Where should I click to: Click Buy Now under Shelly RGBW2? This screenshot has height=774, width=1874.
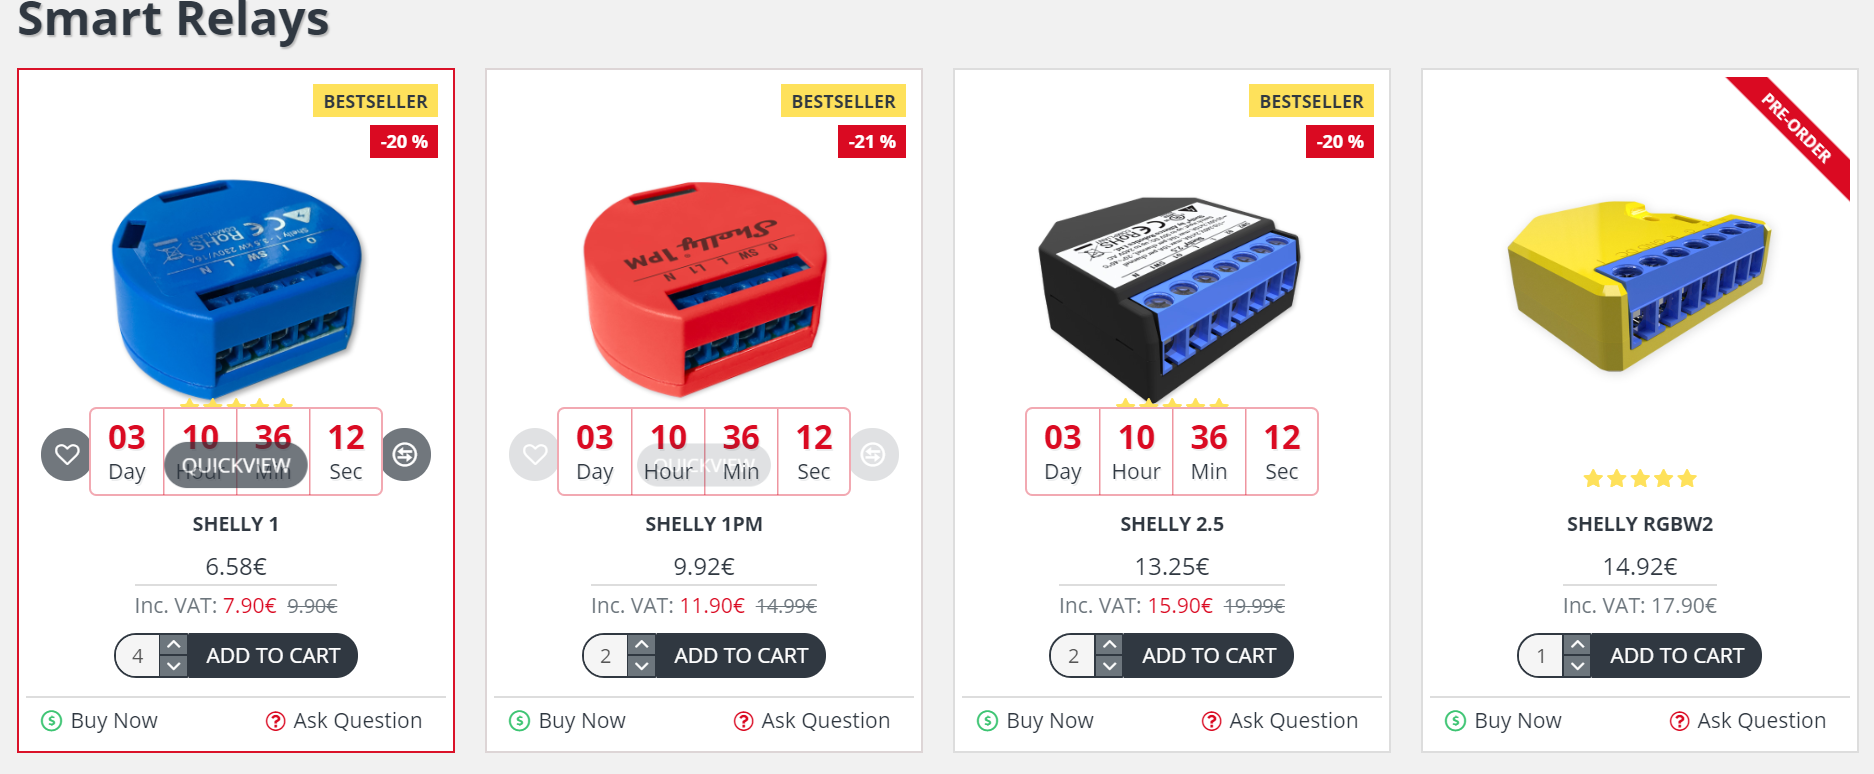pos(1504,721)
